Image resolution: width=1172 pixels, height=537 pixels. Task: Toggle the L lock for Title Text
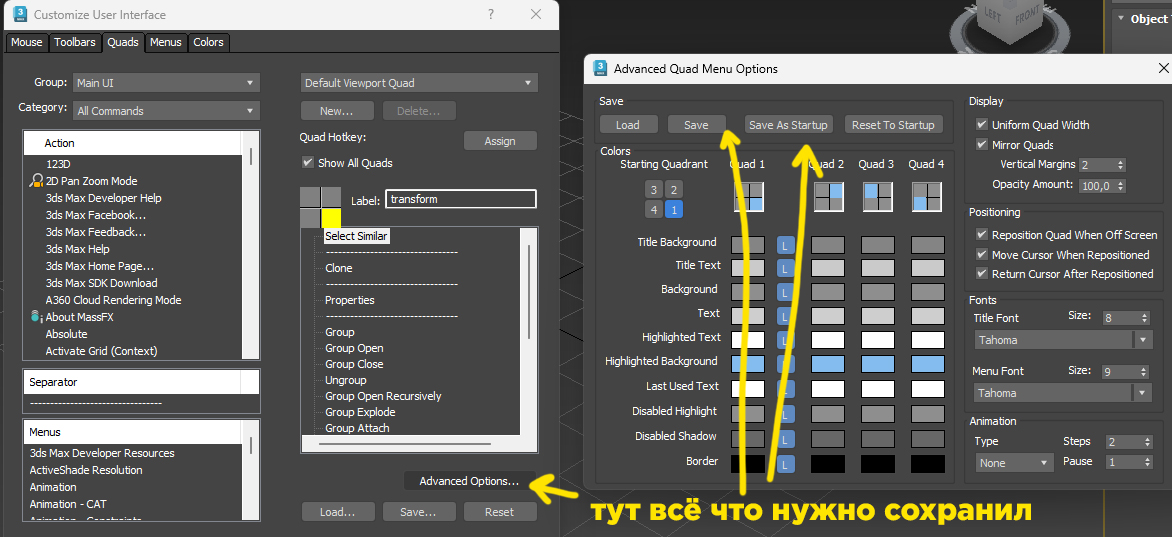point(786,268)
